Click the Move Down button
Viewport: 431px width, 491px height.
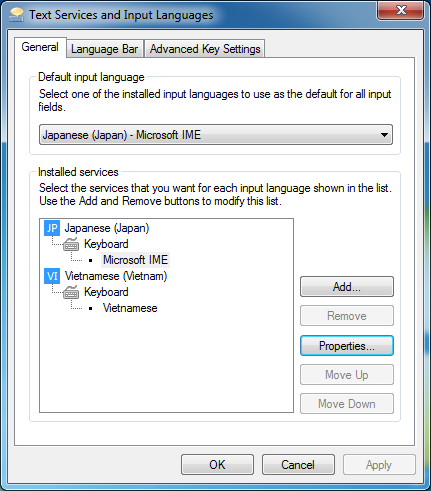pyautogui.click(x=347, y=404)
